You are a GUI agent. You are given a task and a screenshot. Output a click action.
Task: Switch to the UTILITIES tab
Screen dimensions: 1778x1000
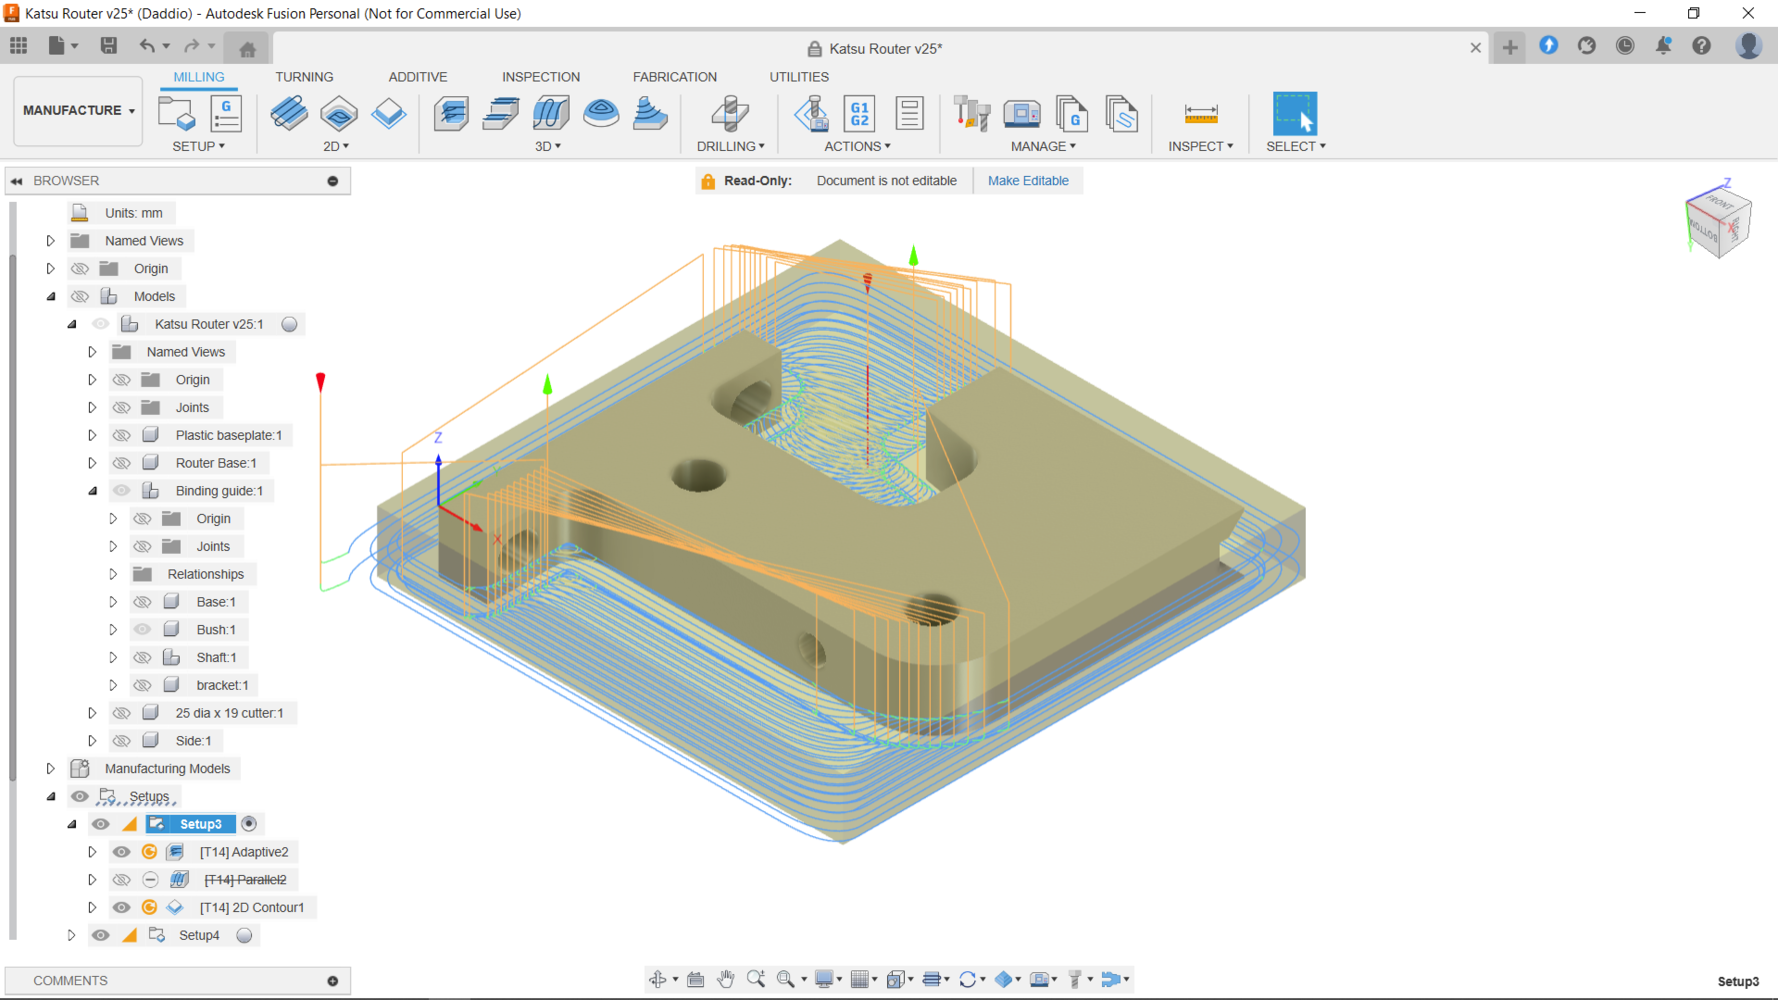point(798,77)
